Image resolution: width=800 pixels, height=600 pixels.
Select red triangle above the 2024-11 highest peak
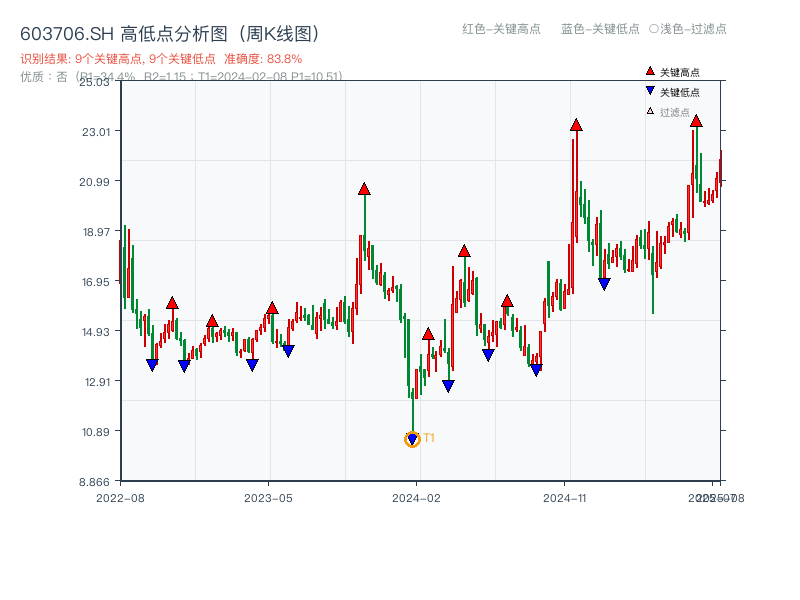(x=576, y=124)
